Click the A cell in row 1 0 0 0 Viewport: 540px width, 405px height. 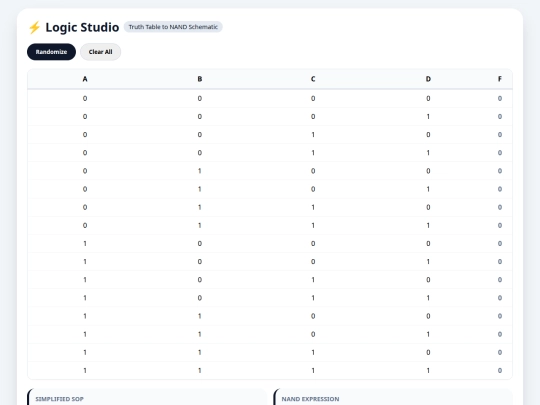click(x=85, y=243)
